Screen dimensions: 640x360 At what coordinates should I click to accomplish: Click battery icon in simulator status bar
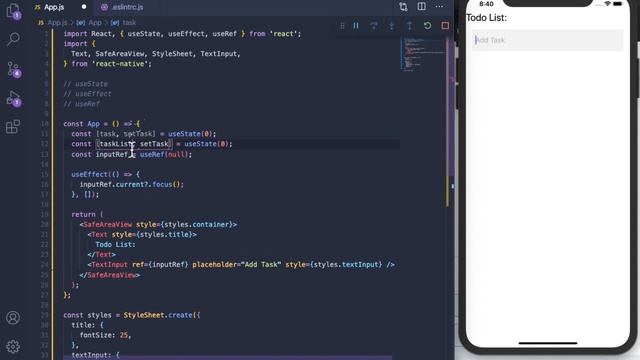618,4
